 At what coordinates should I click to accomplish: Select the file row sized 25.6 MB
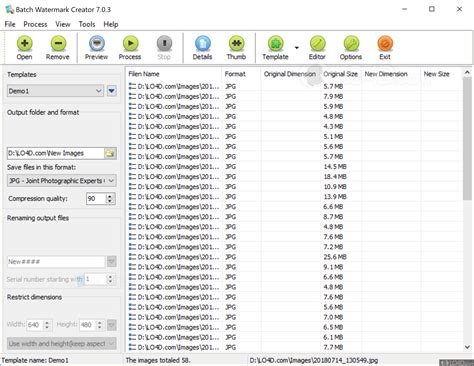(x=295, y=257)
